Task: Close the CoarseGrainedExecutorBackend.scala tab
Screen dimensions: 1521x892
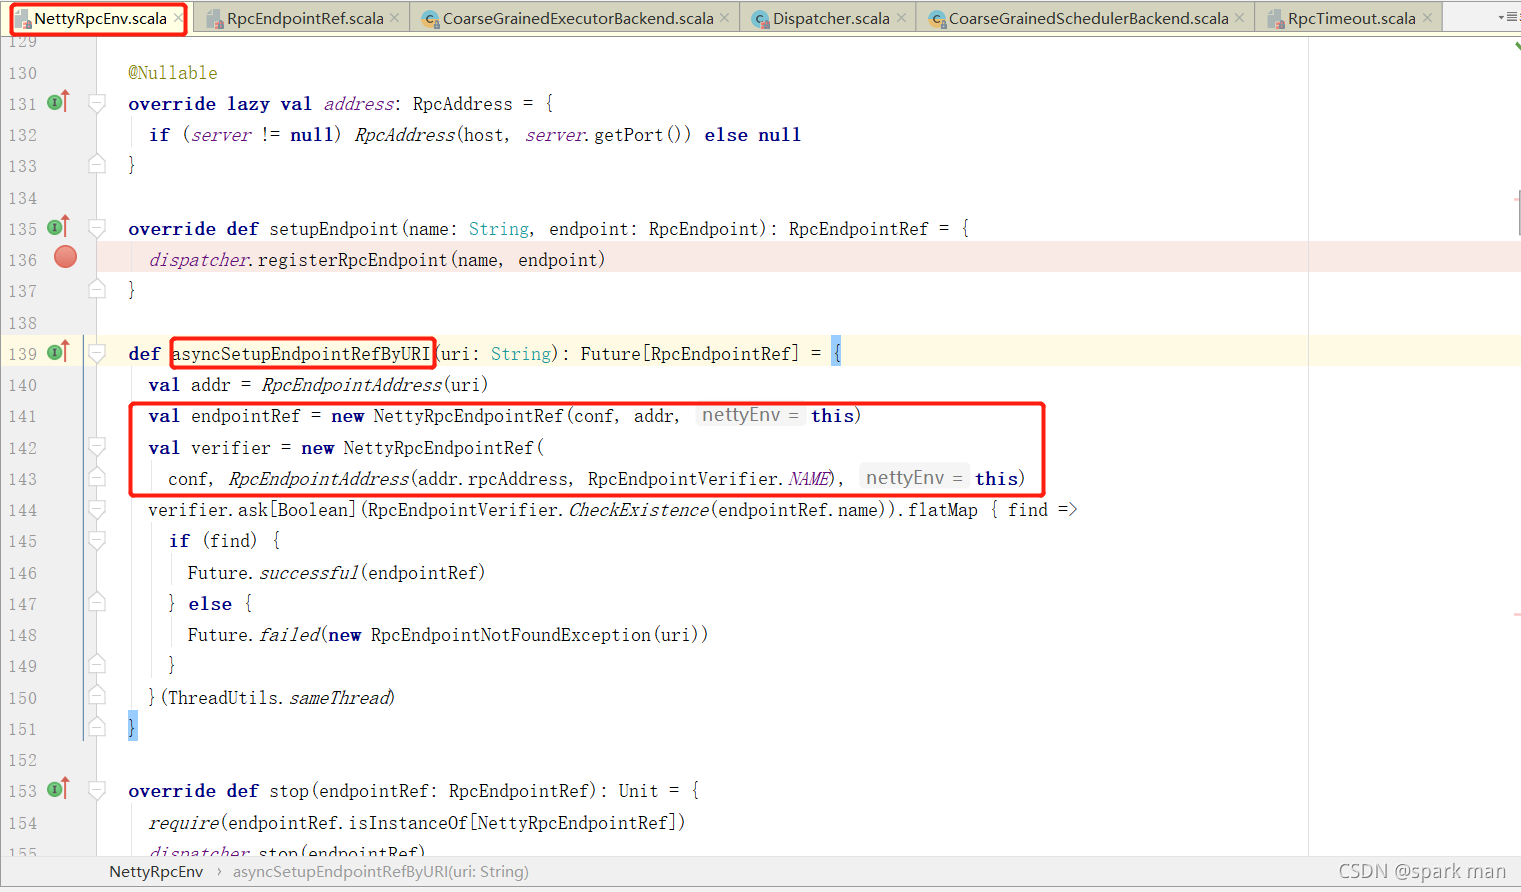Action: (x=725, y=18)
